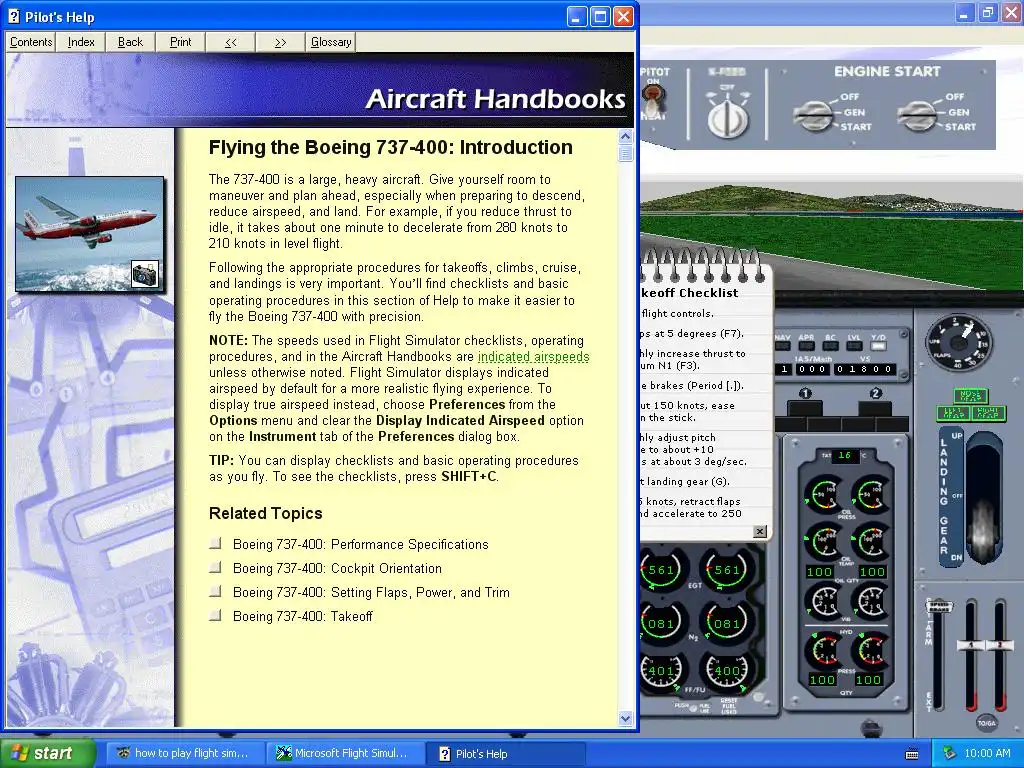Adjust throttle lever 2
Screen dimensions: 1024x768
pyautogui.click(x=999, y=645)
